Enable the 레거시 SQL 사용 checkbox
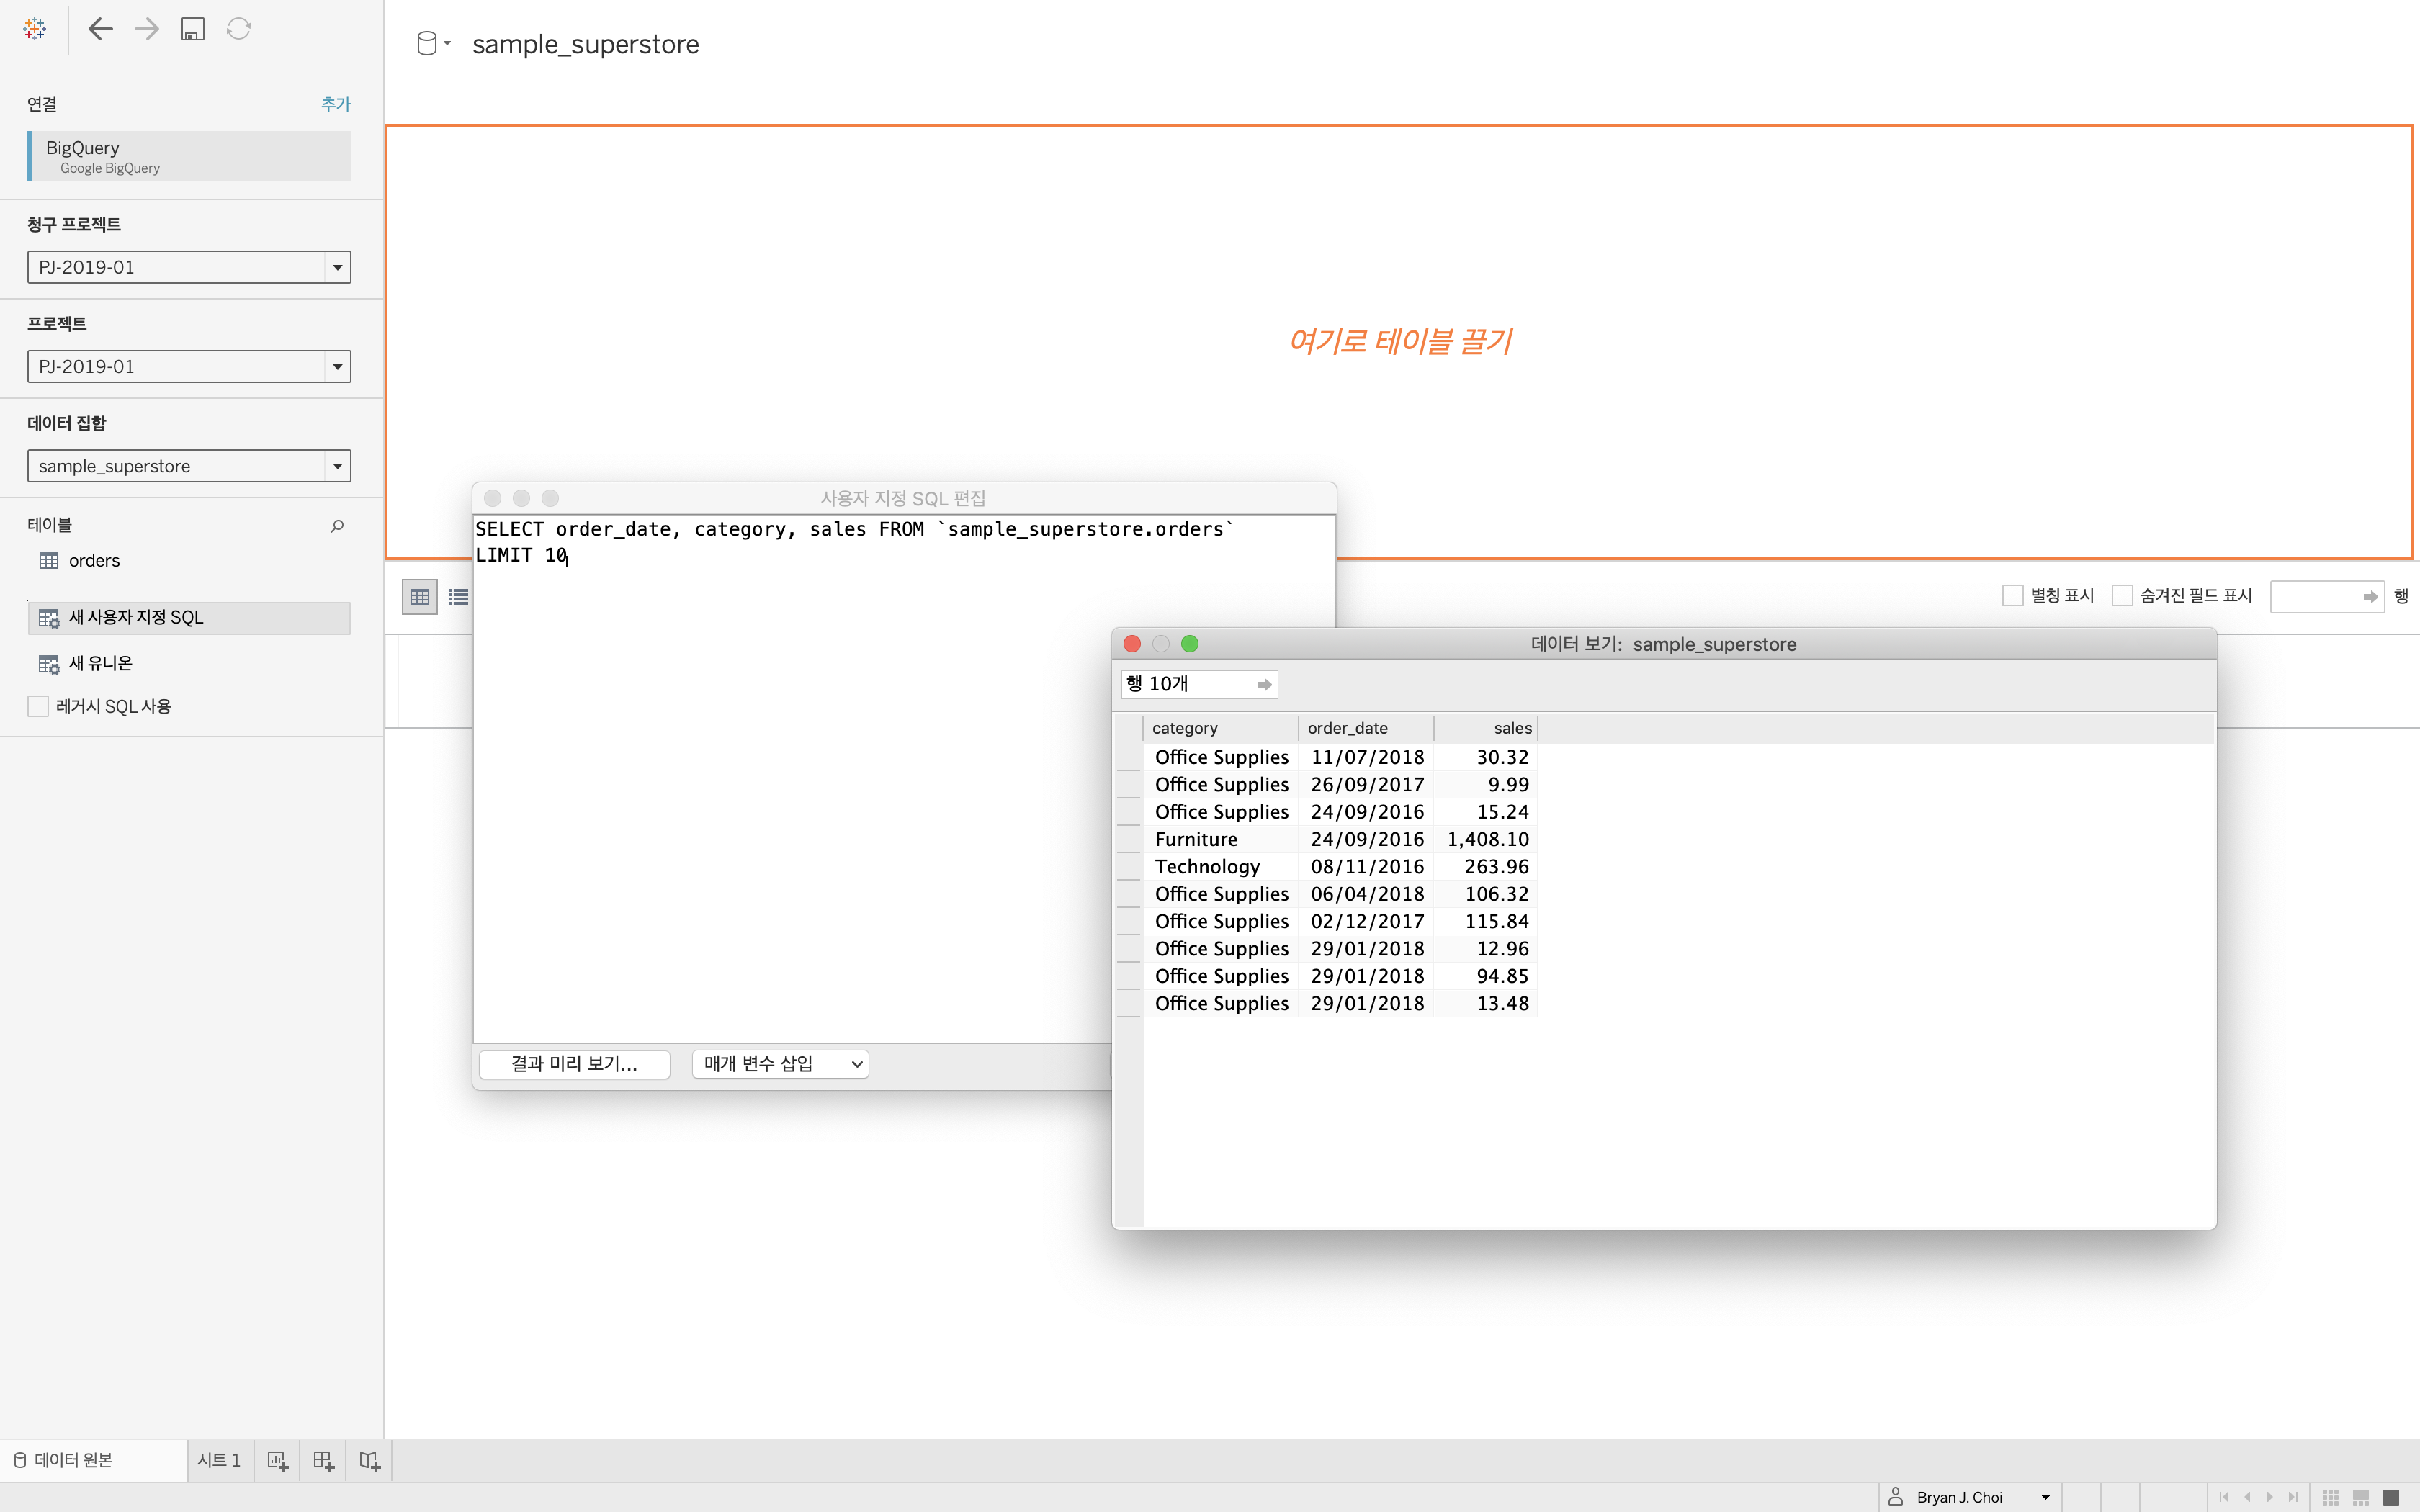This screenshot has width=2420, height=1512. [38, 706]
